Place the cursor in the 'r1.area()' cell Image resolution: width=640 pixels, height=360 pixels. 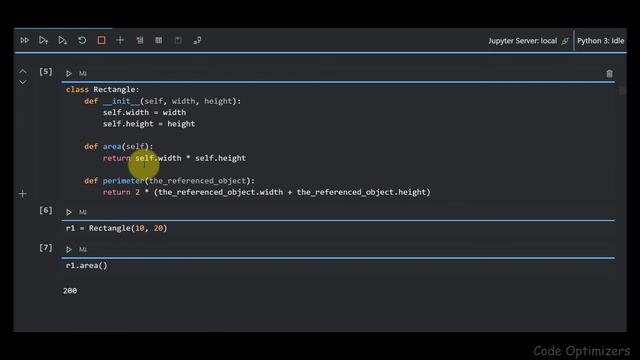[x=87, y=265]
